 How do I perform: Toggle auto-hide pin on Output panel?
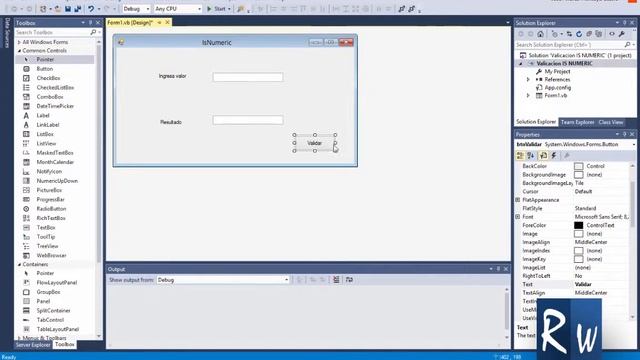(x=498, y=269)
